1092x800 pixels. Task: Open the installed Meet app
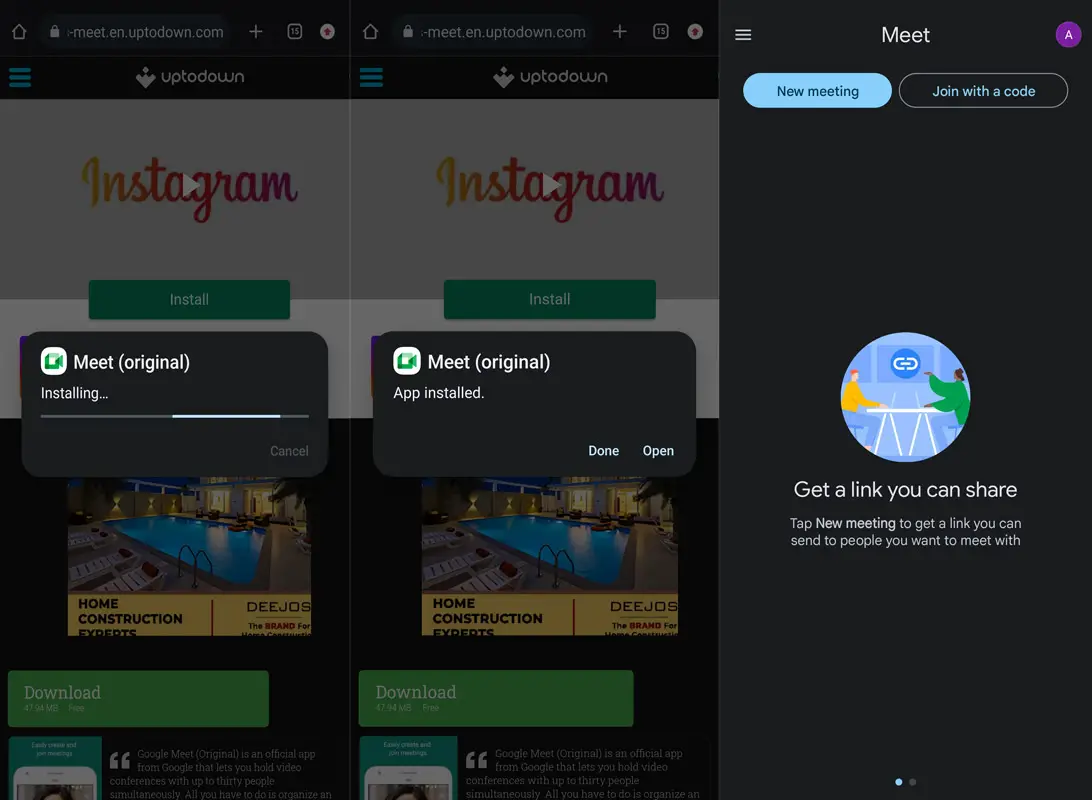[x=658, y=451]
